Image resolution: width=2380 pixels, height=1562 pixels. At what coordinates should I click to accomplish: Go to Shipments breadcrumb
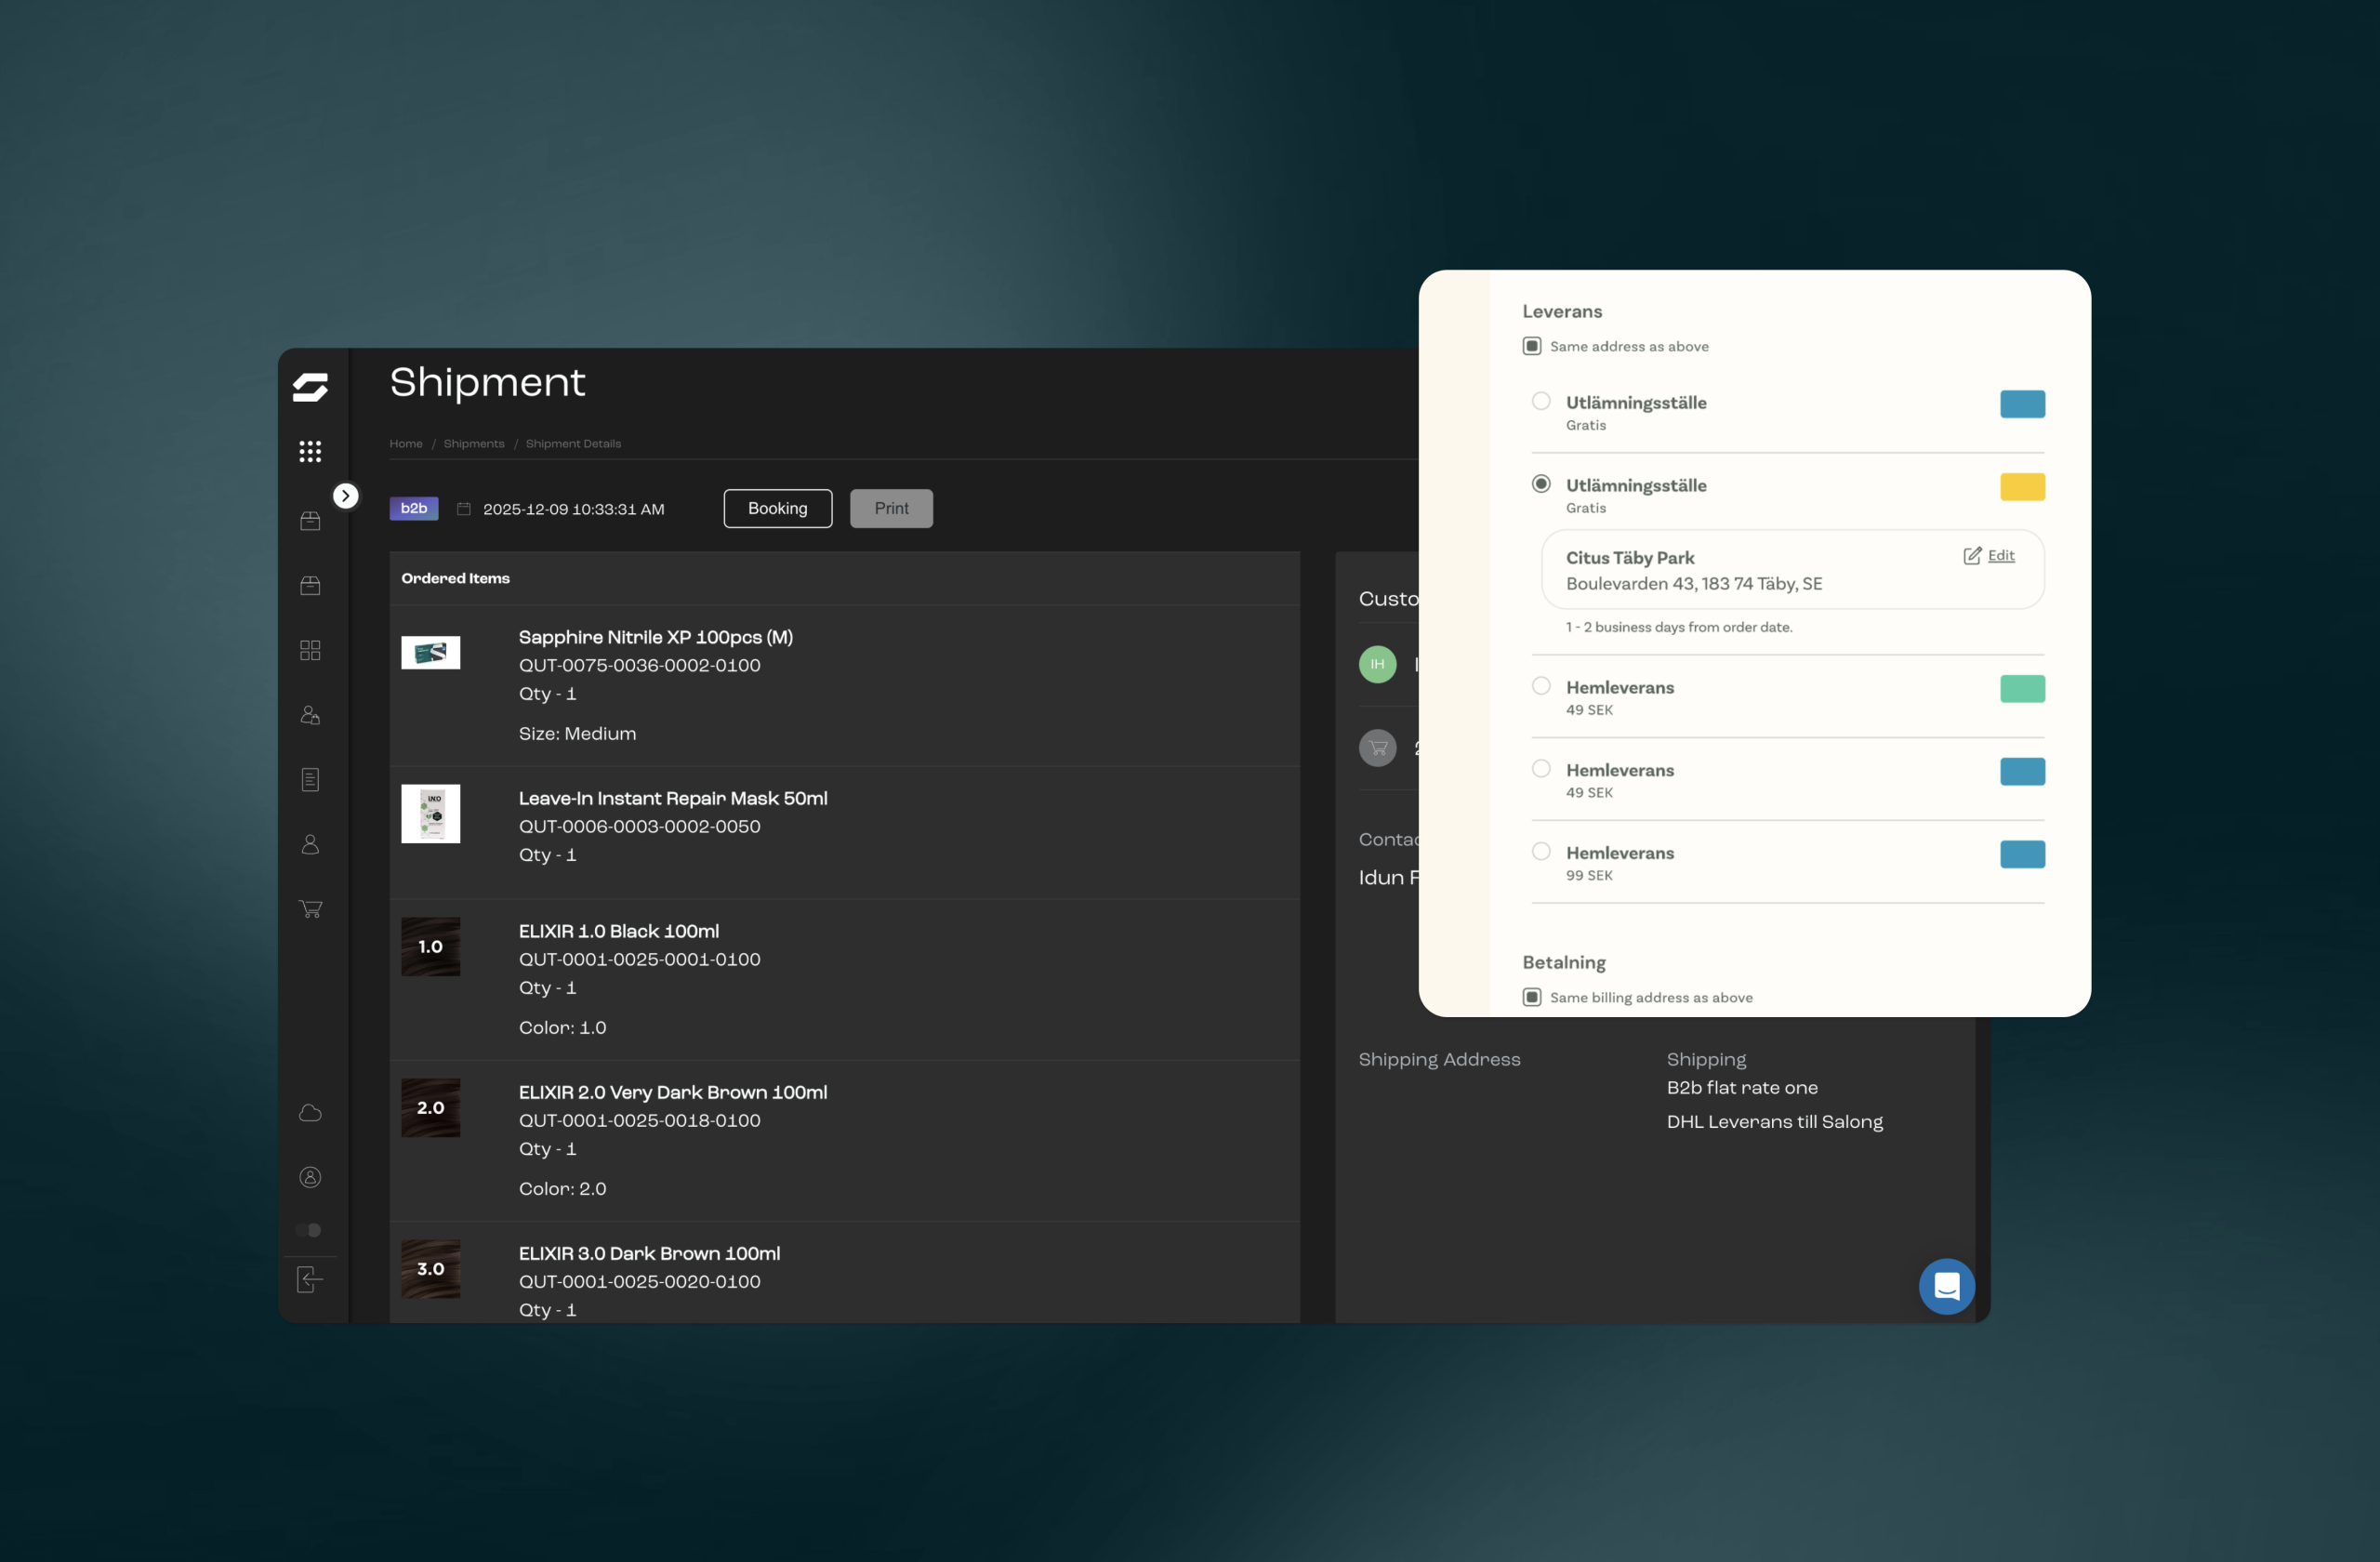coord(474,443)
